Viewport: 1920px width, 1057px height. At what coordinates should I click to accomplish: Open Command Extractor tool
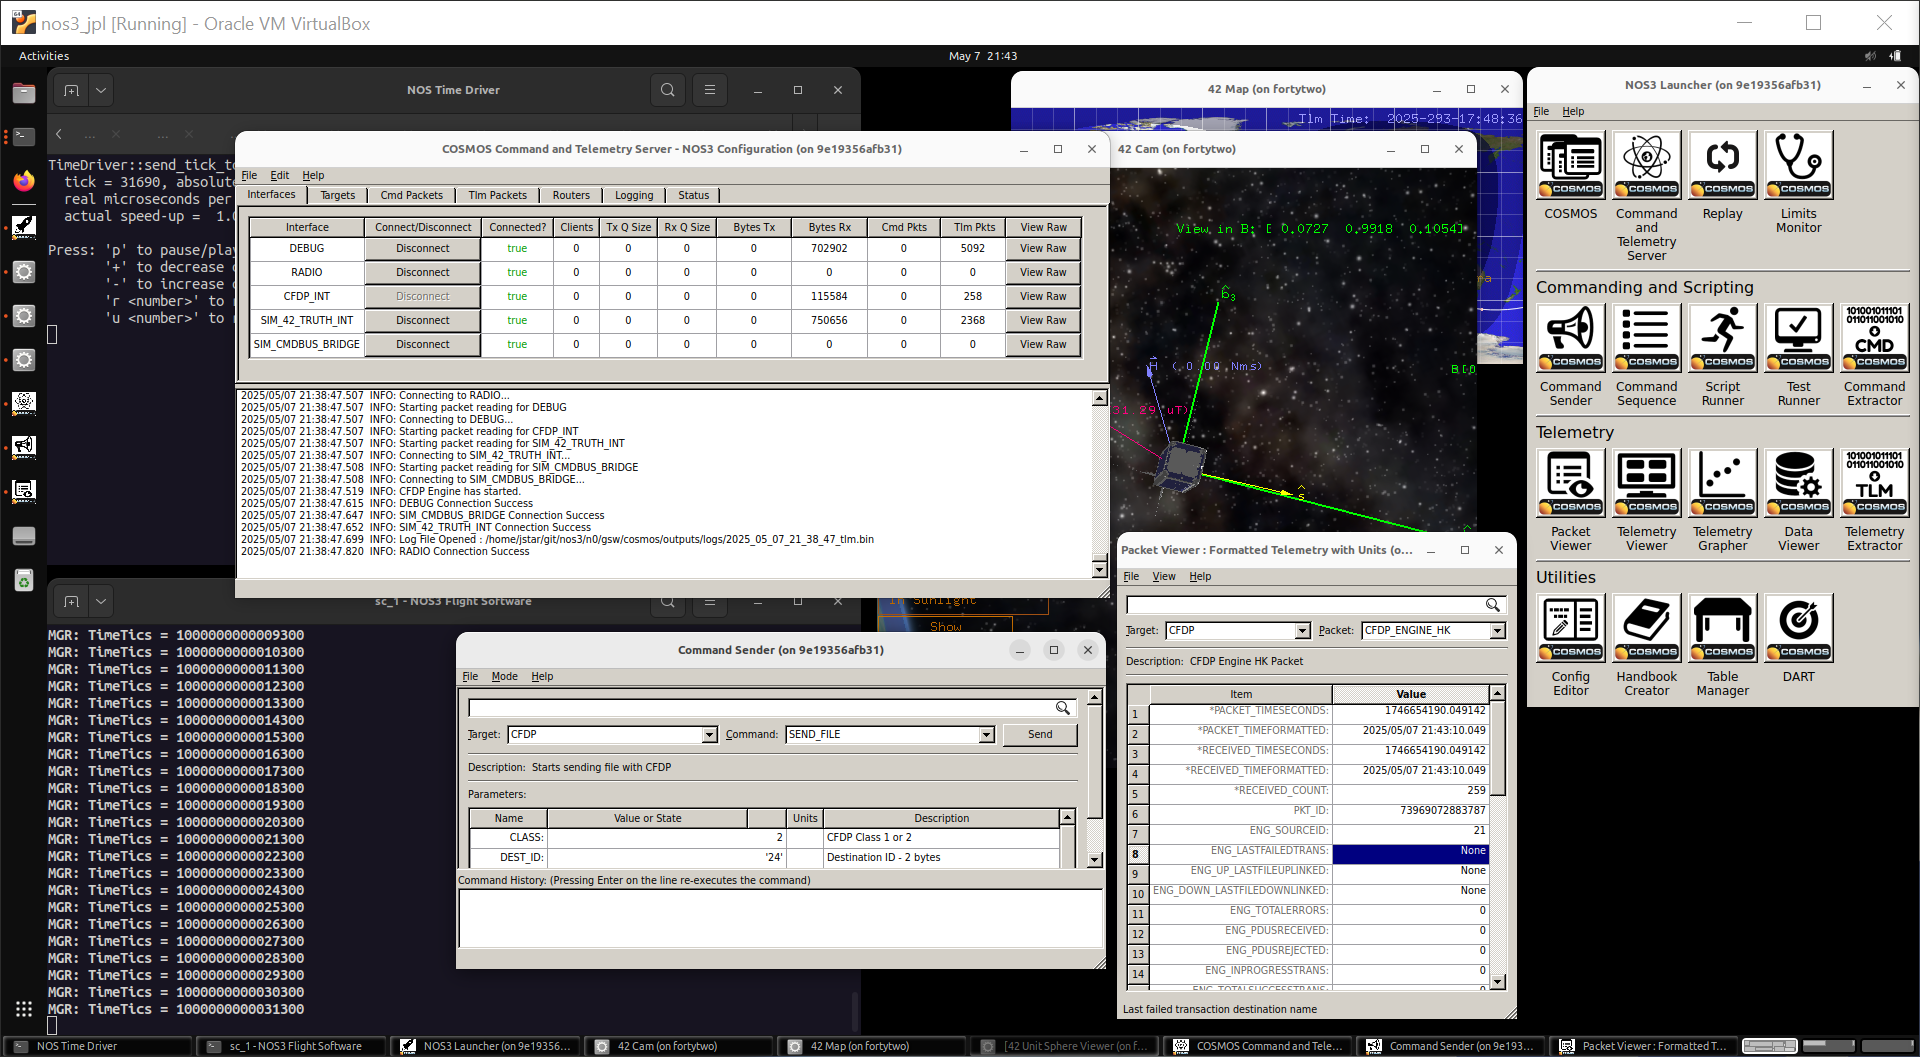tap(1874, 338)
